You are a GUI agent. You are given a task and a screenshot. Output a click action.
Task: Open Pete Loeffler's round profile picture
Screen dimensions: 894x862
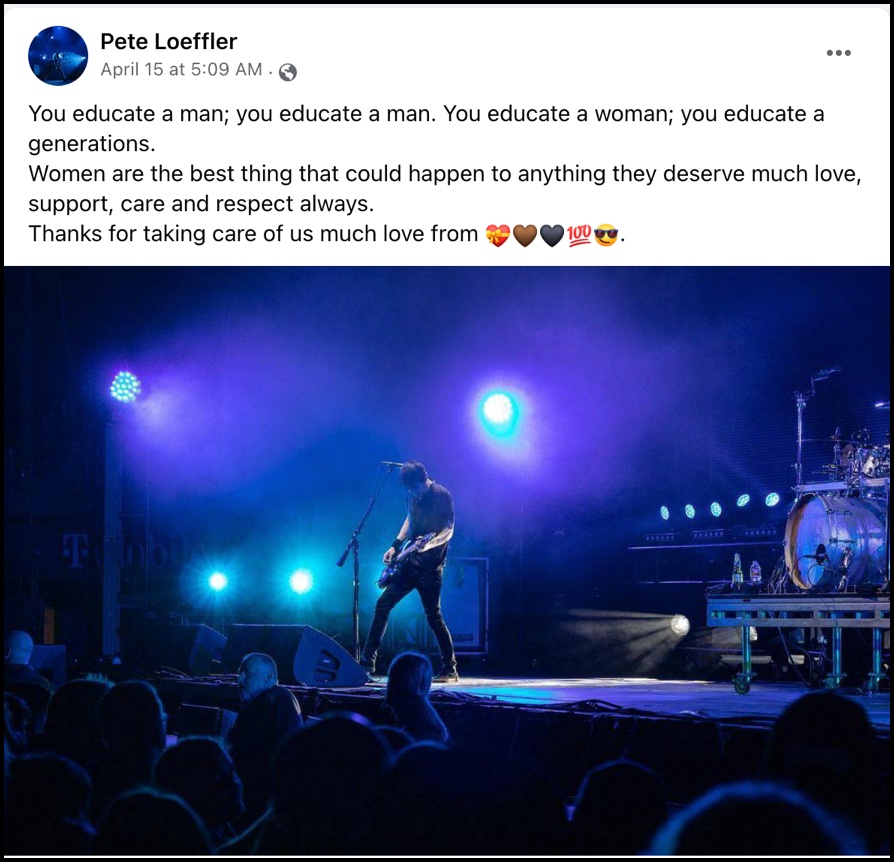coord(58,56)
